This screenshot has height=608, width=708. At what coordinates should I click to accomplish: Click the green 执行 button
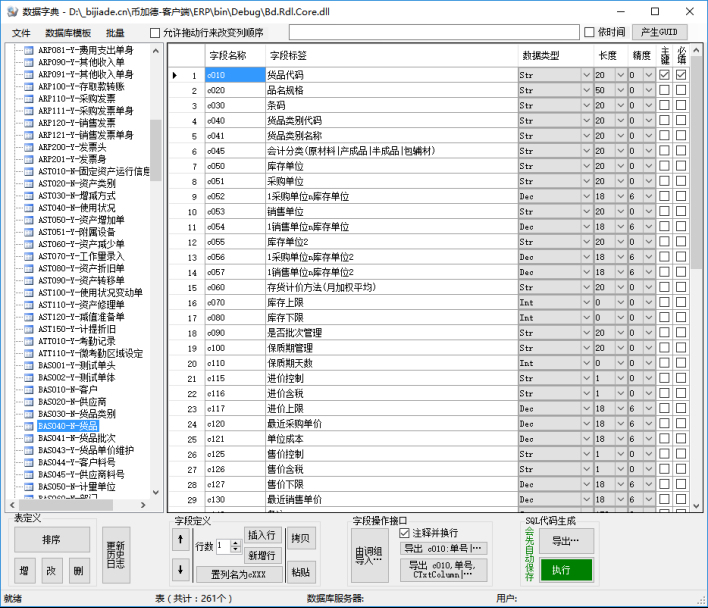(566, 570)
